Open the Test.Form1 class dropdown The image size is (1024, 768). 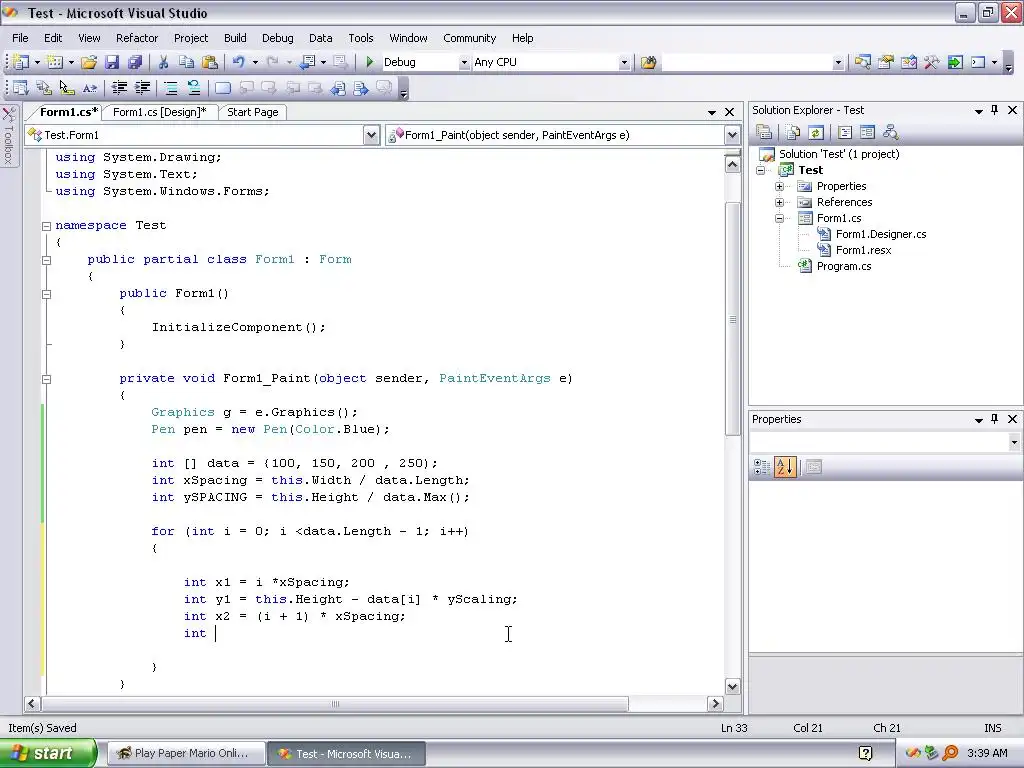[371, 135]
